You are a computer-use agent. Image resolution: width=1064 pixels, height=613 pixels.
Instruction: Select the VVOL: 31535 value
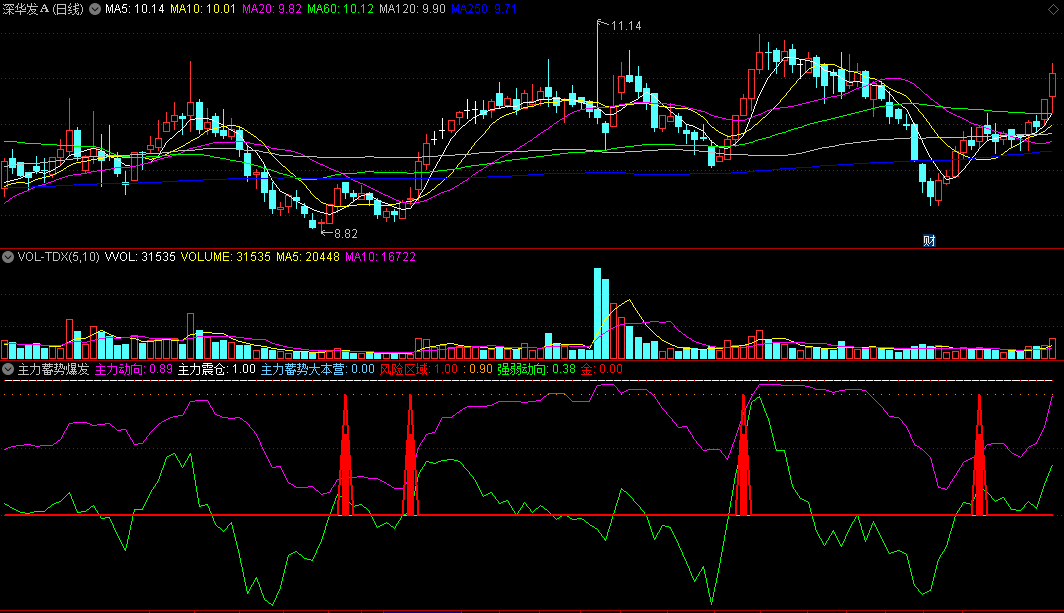click(140, 257)
